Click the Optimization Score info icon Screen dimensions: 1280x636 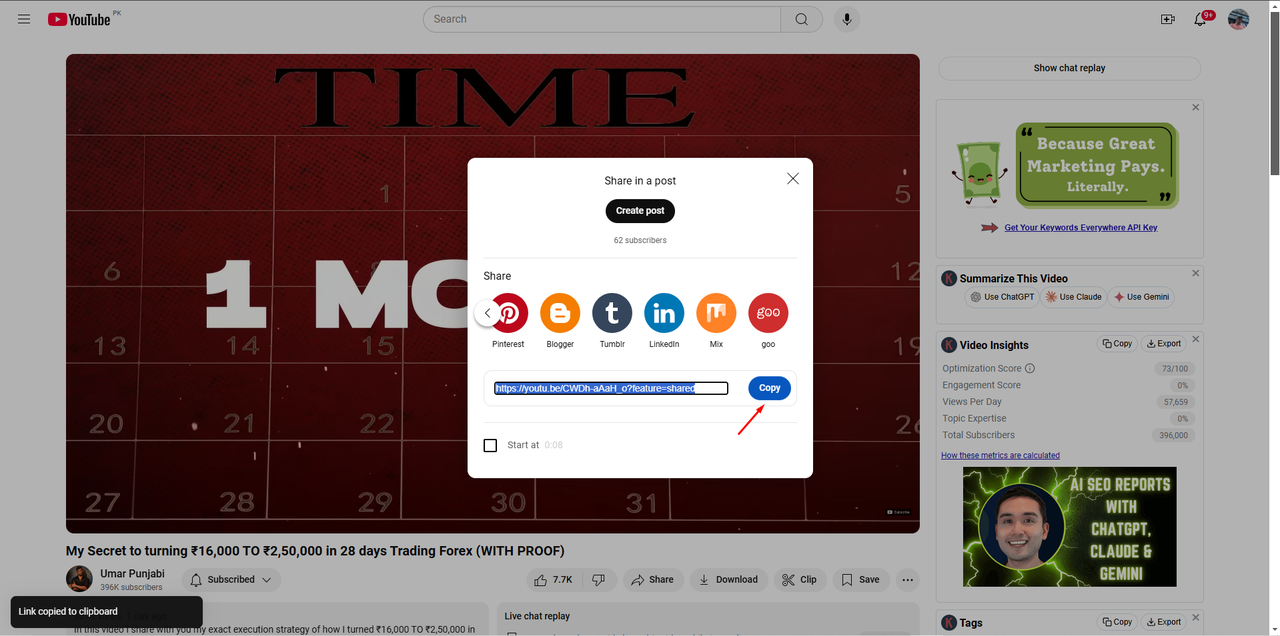point(1030,369)
